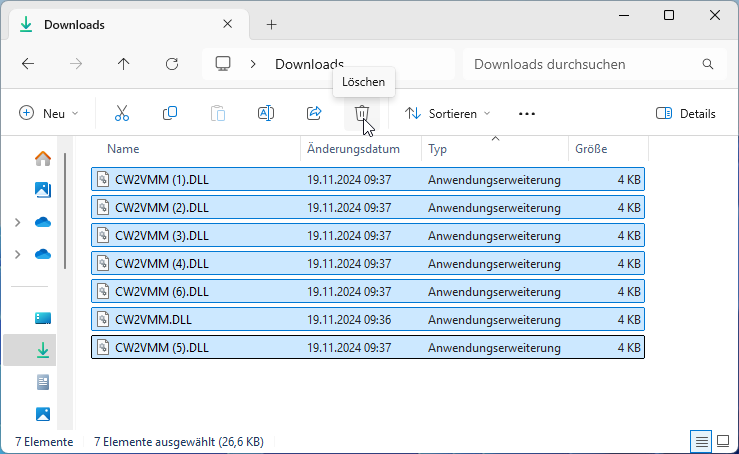Click the 7 Elemente status text
Image resolution: width=739 pixels, height=454 pixels.
pyautogui.click(x=44, y=442)
